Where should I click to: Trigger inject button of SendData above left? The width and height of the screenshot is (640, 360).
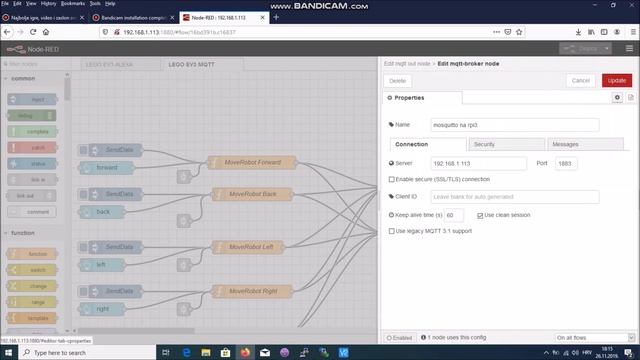83,247
